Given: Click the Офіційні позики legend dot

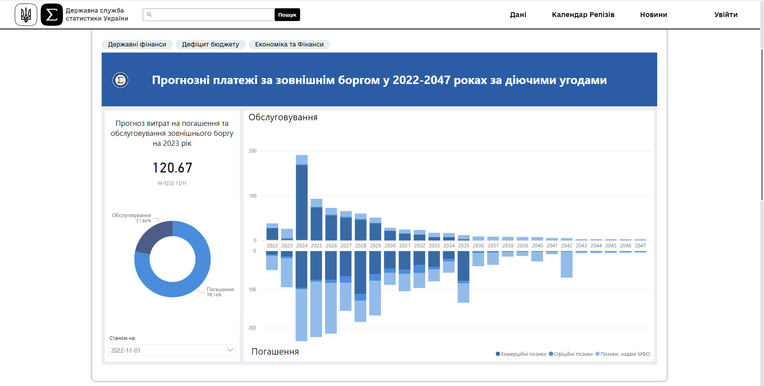Looking at the screenshot, I should (x=551, y=354).
